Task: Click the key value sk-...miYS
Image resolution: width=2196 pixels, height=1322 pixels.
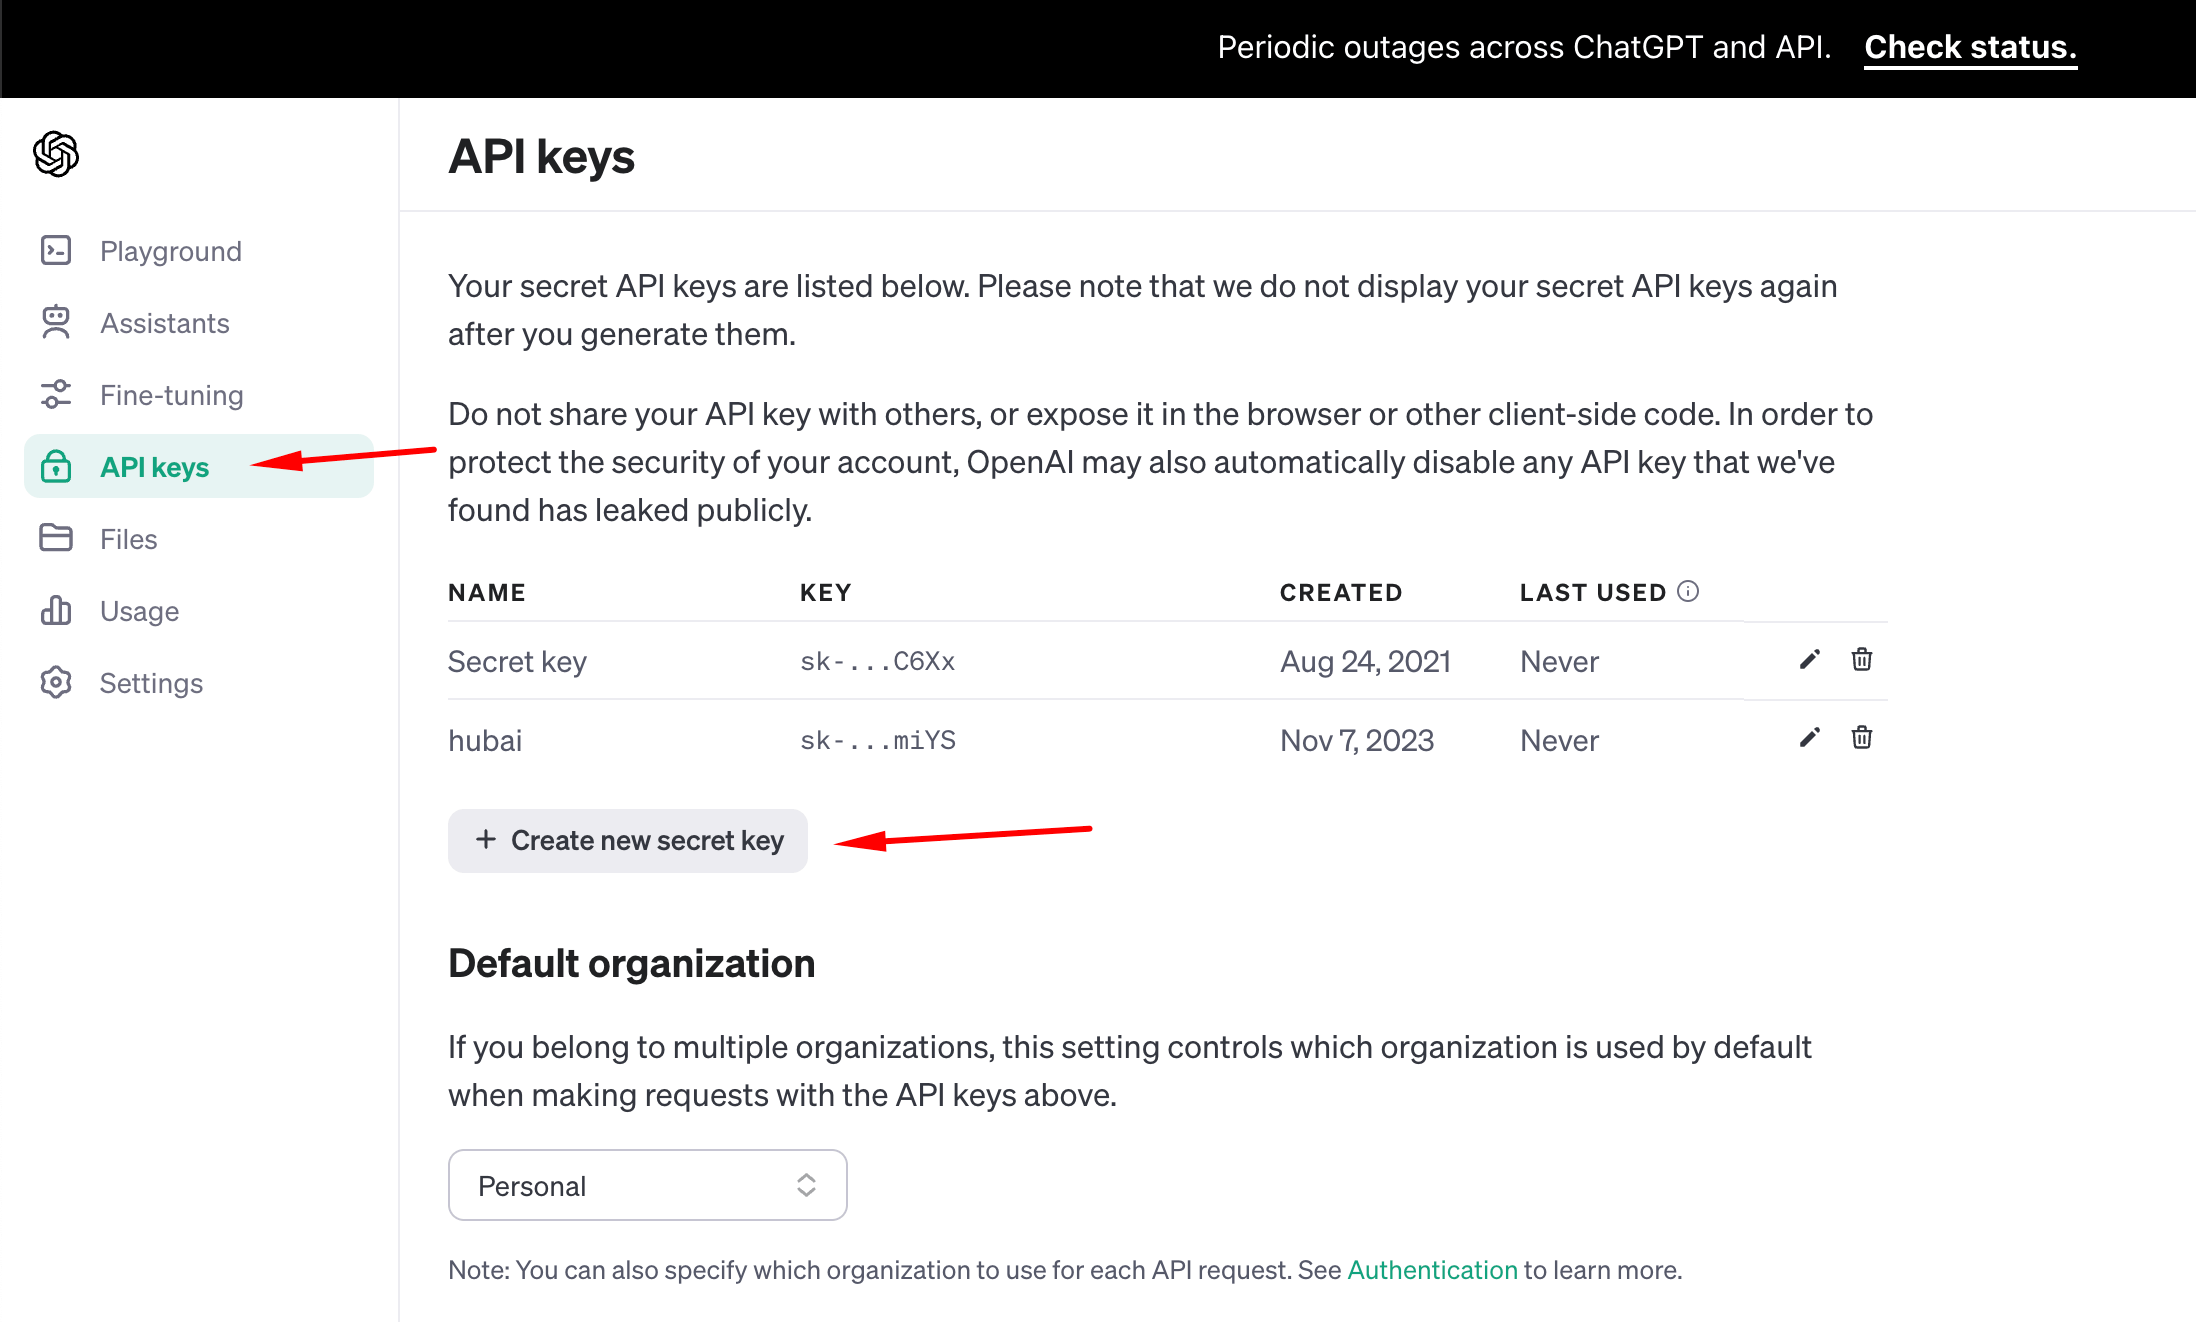Action: pos(877,740)
